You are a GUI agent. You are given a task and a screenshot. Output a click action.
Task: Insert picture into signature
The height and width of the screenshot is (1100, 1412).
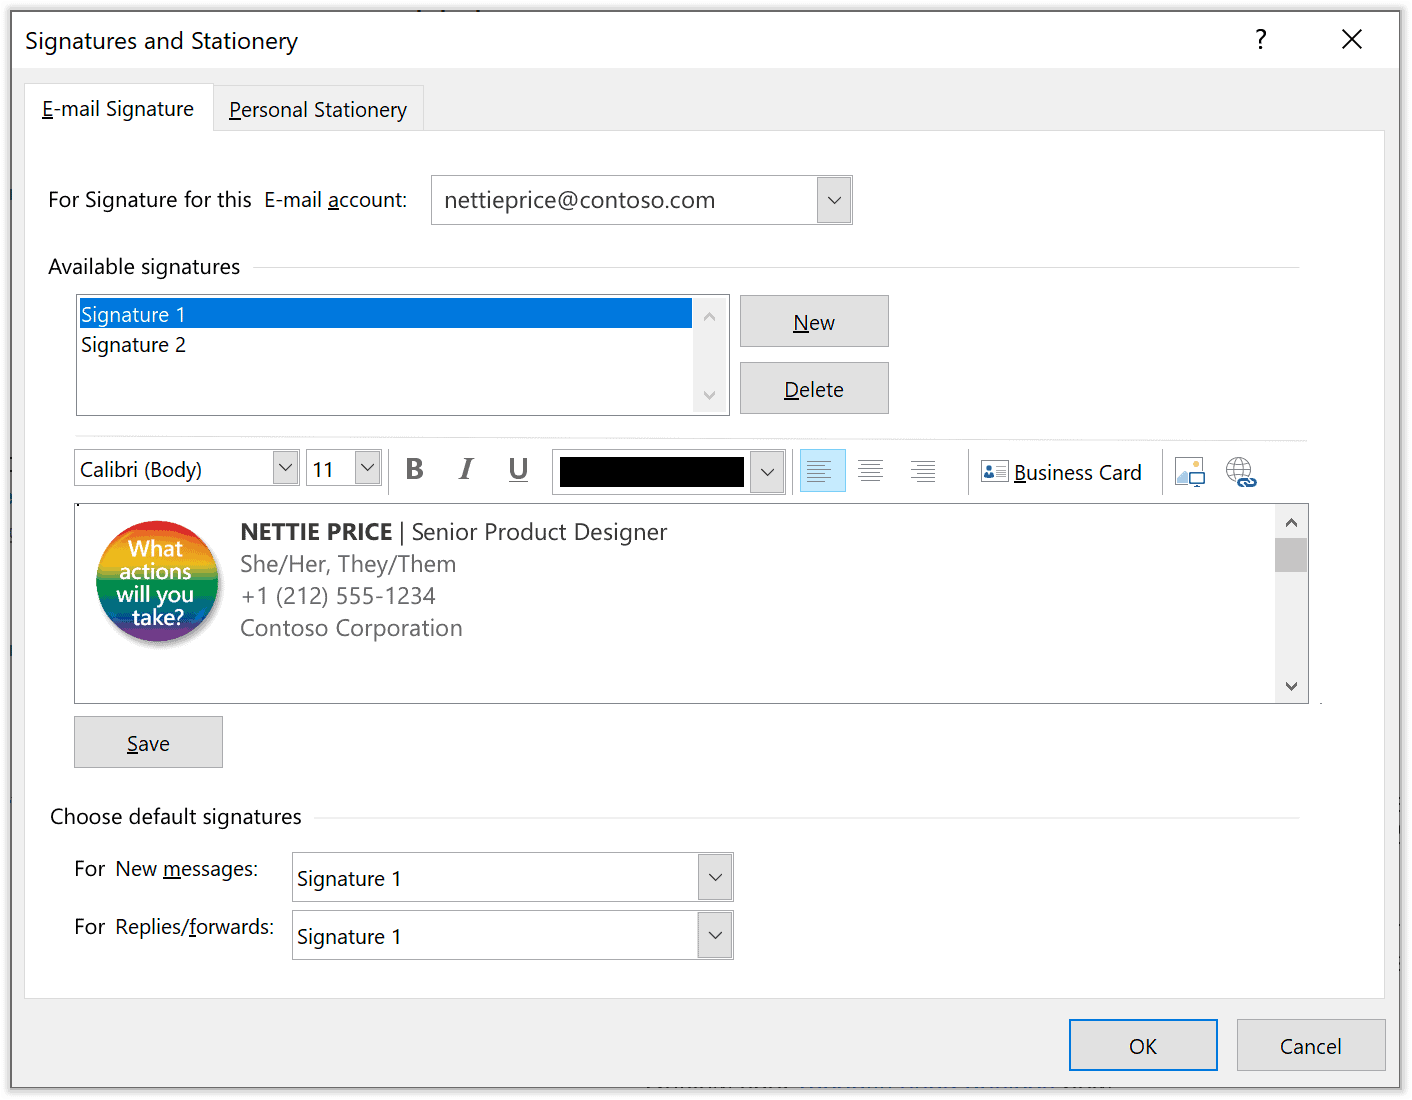coord(1190,471)
